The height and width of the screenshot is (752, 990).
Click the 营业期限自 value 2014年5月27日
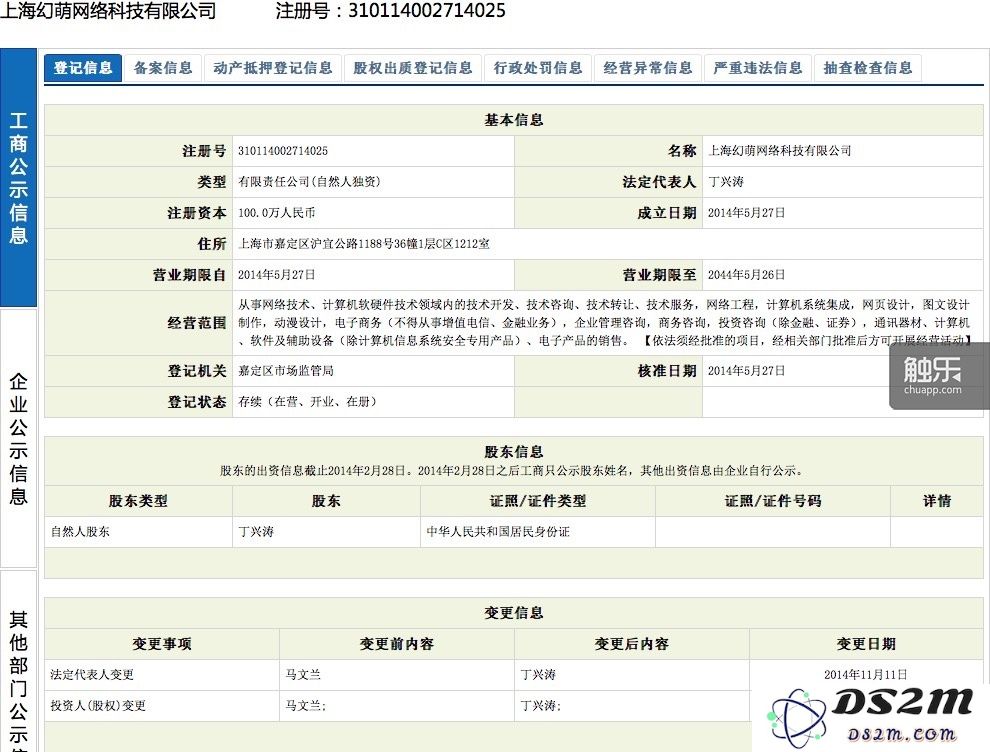[x=277, y=275]
